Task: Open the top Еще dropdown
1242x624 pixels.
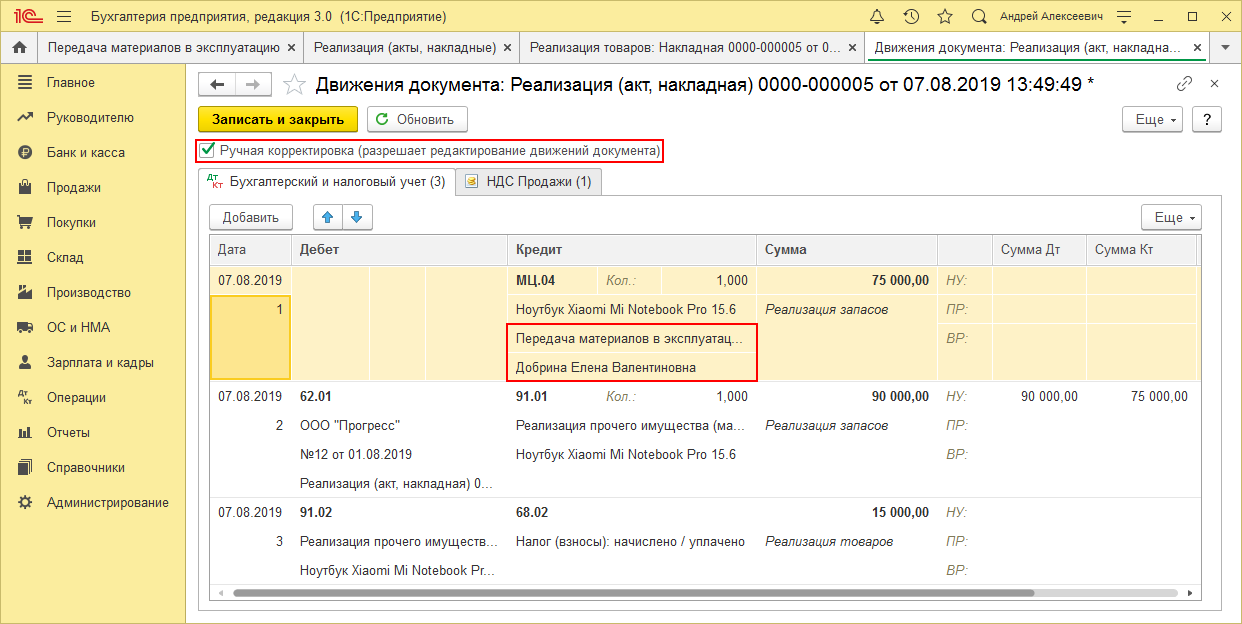Action: [1153, 119]
